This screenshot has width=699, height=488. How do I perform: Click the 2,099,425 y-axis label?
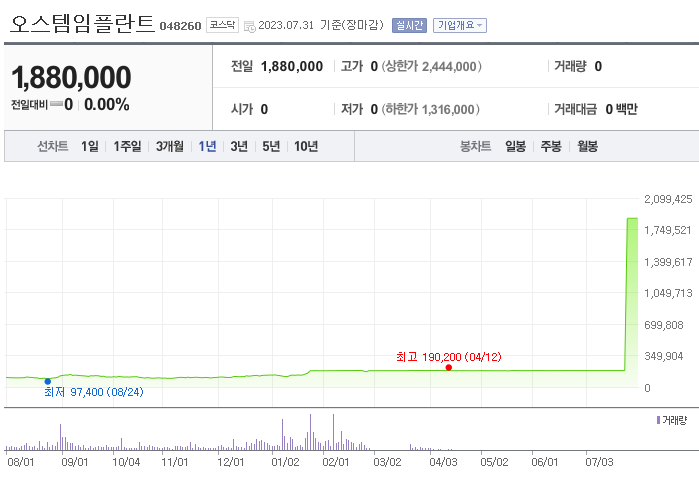click(668, 199)
